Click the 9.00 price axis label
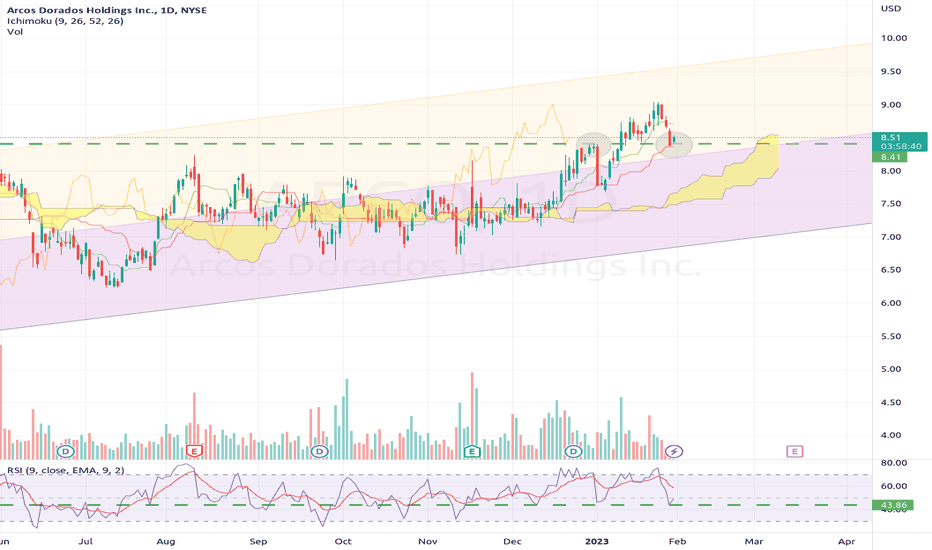This screenshot has width=932, height=550. click(x=891, y=105)
